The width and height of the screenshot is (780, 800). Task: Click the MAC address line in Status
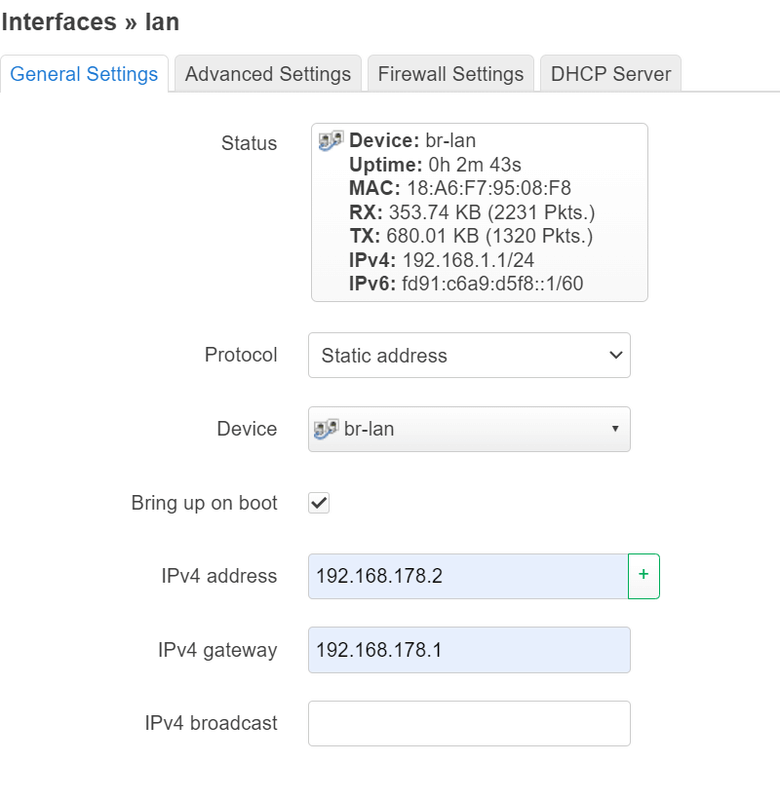[460, 188]
